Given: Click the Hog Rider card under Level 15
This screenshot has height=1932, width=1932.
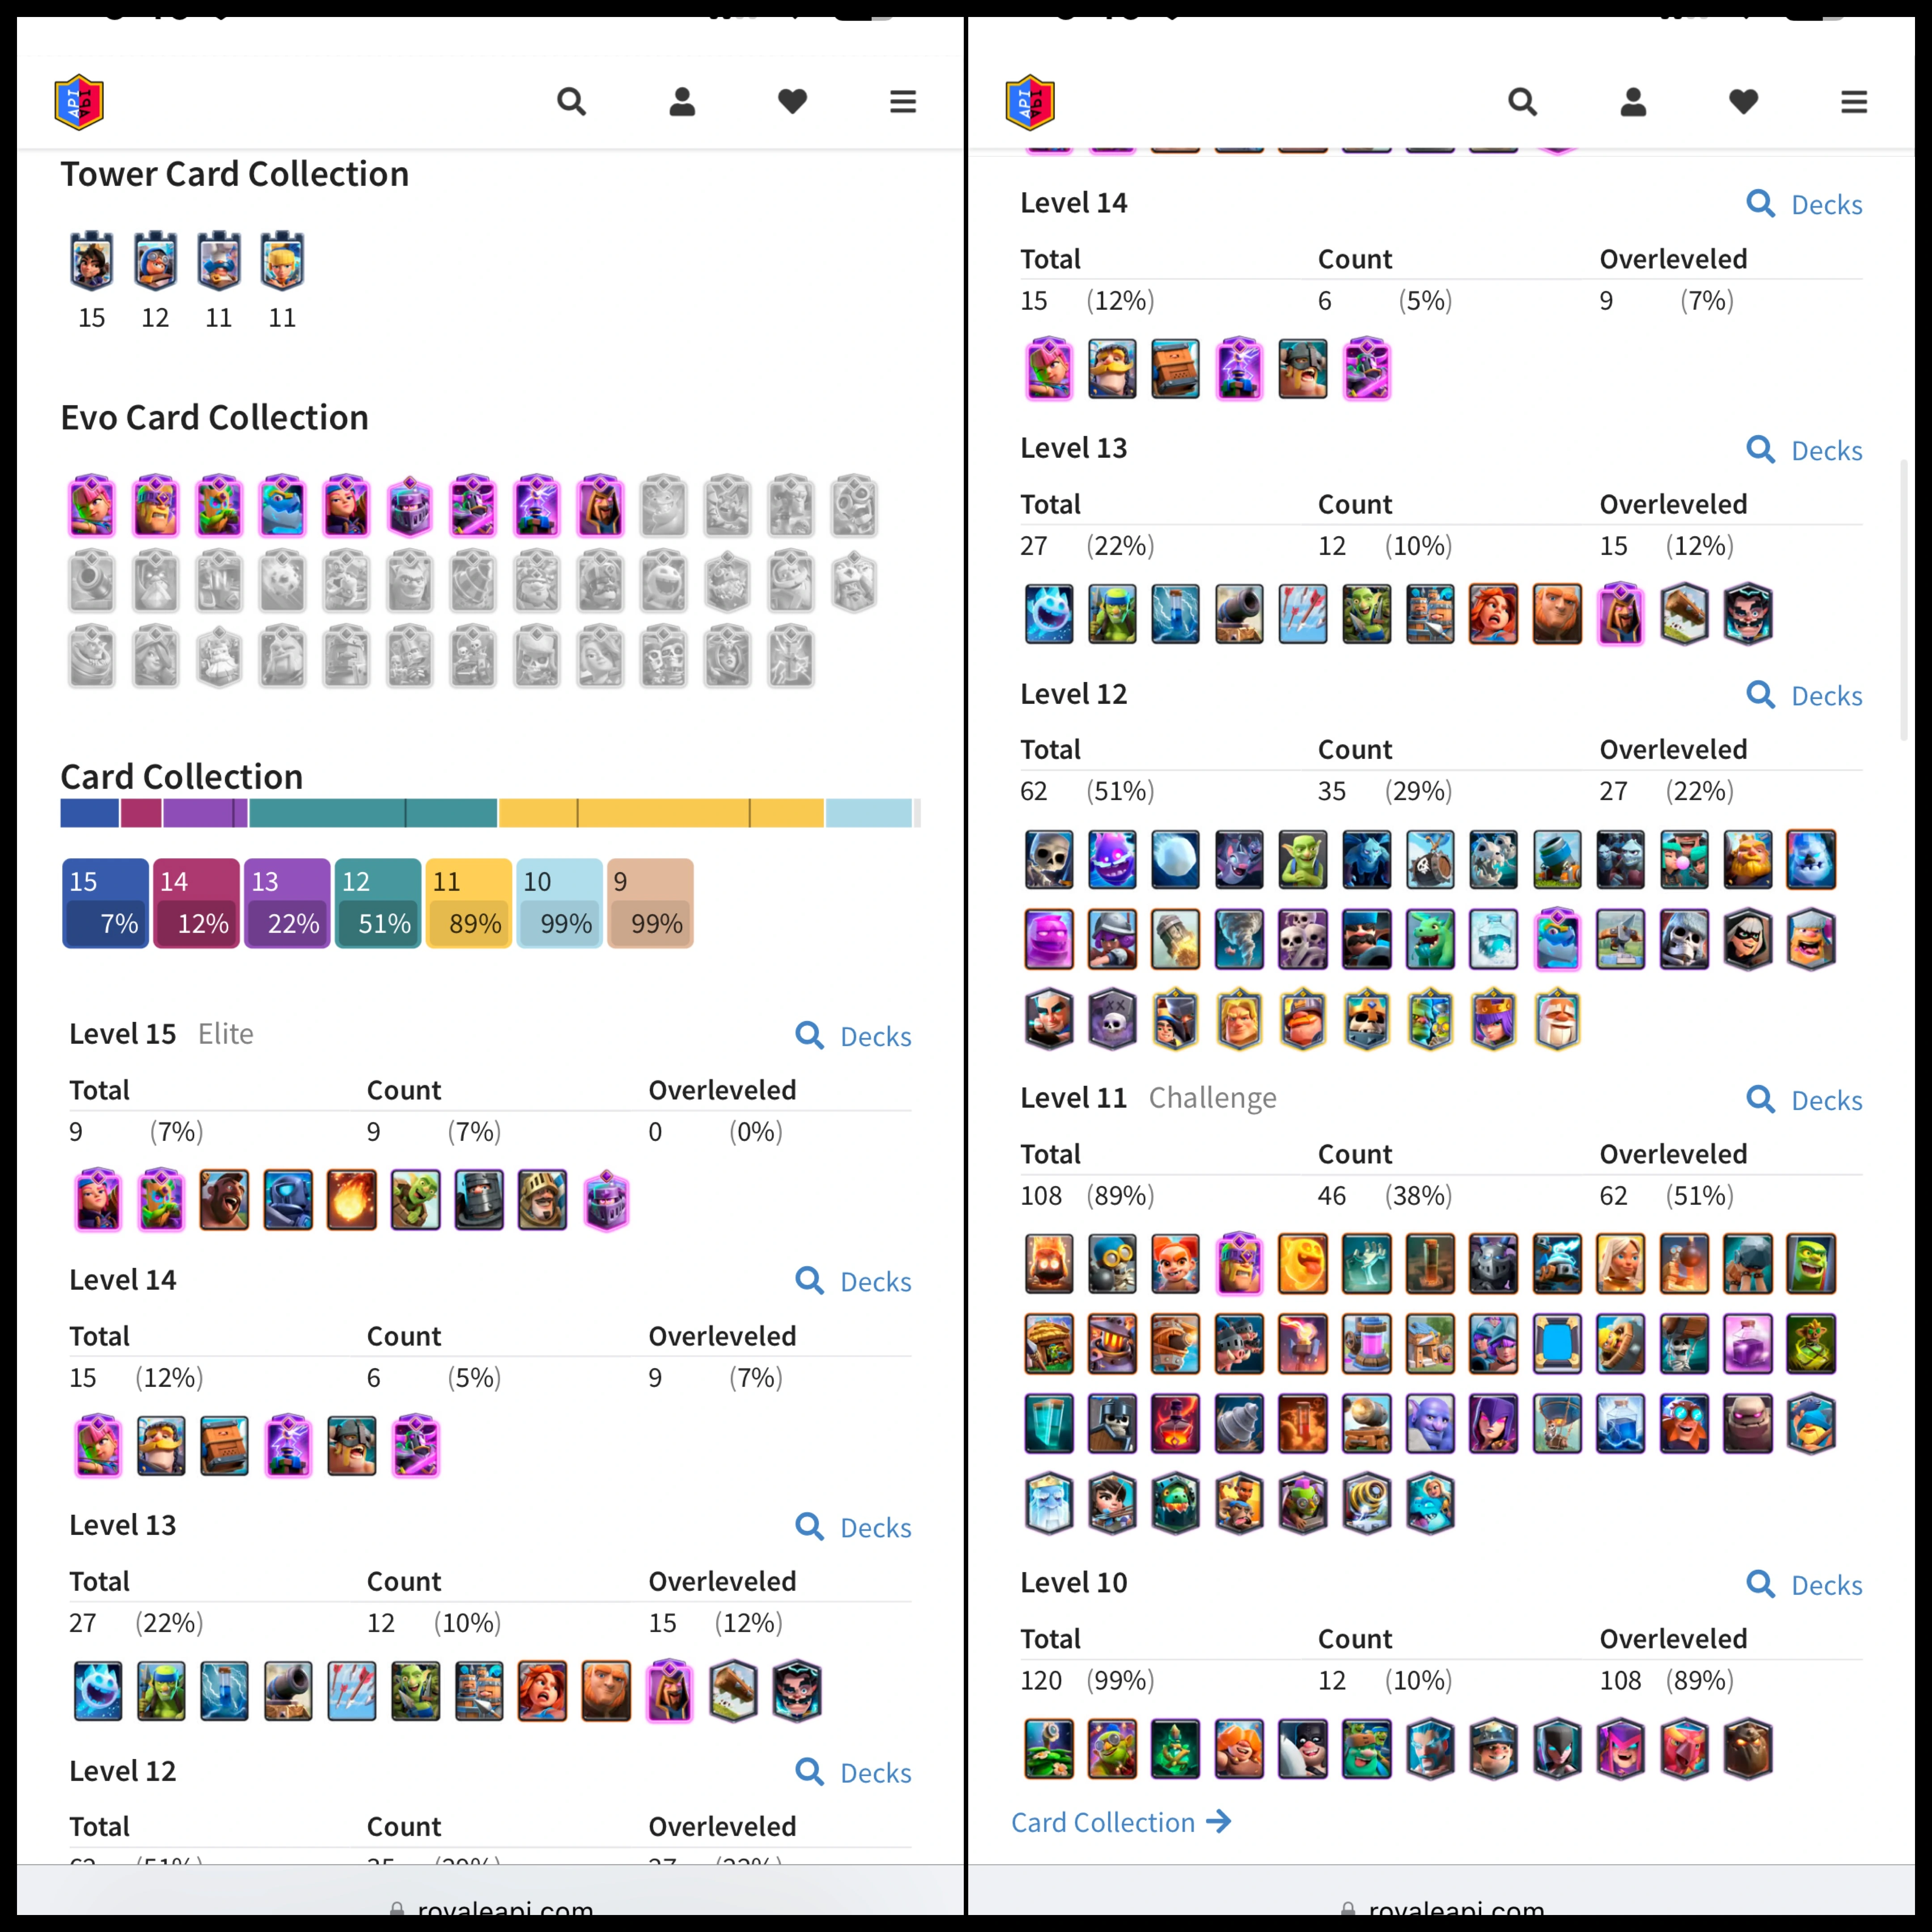Looking at the screenshot, I should [224, 1200].
